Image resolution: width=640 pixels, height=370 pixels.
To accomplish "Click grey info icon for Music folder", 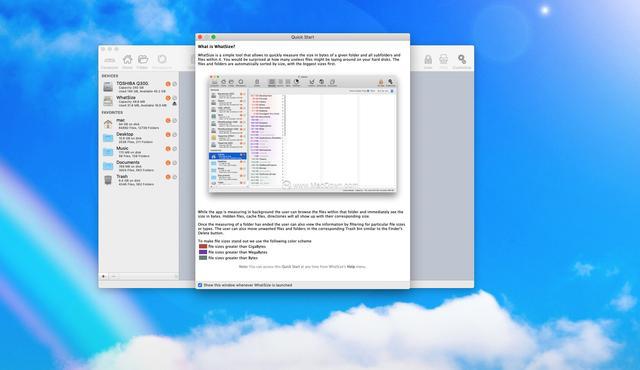I will 175,148.
